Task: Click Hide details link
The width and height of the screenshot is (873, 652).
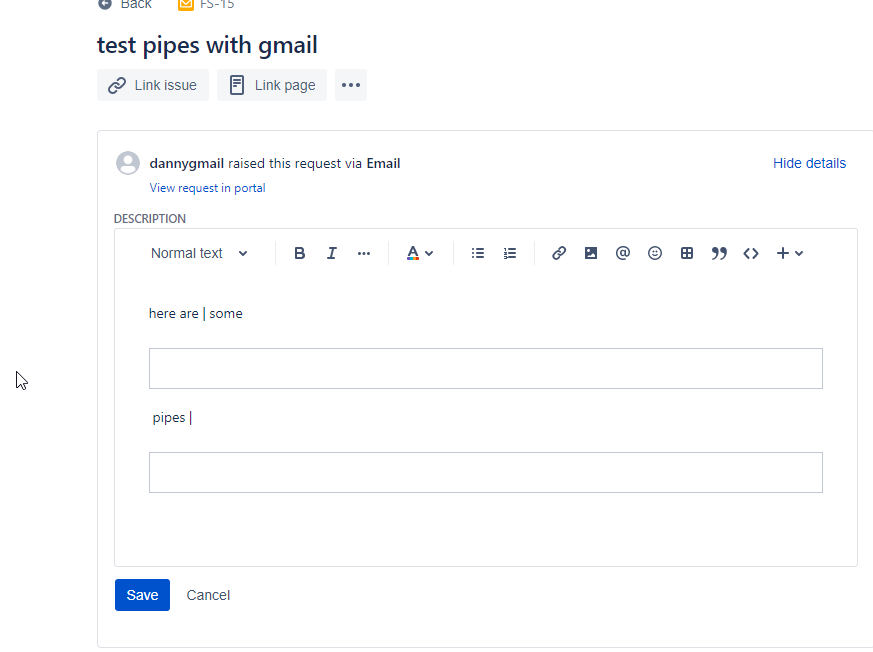Action: pyautogui.click(x=809, y=163)
